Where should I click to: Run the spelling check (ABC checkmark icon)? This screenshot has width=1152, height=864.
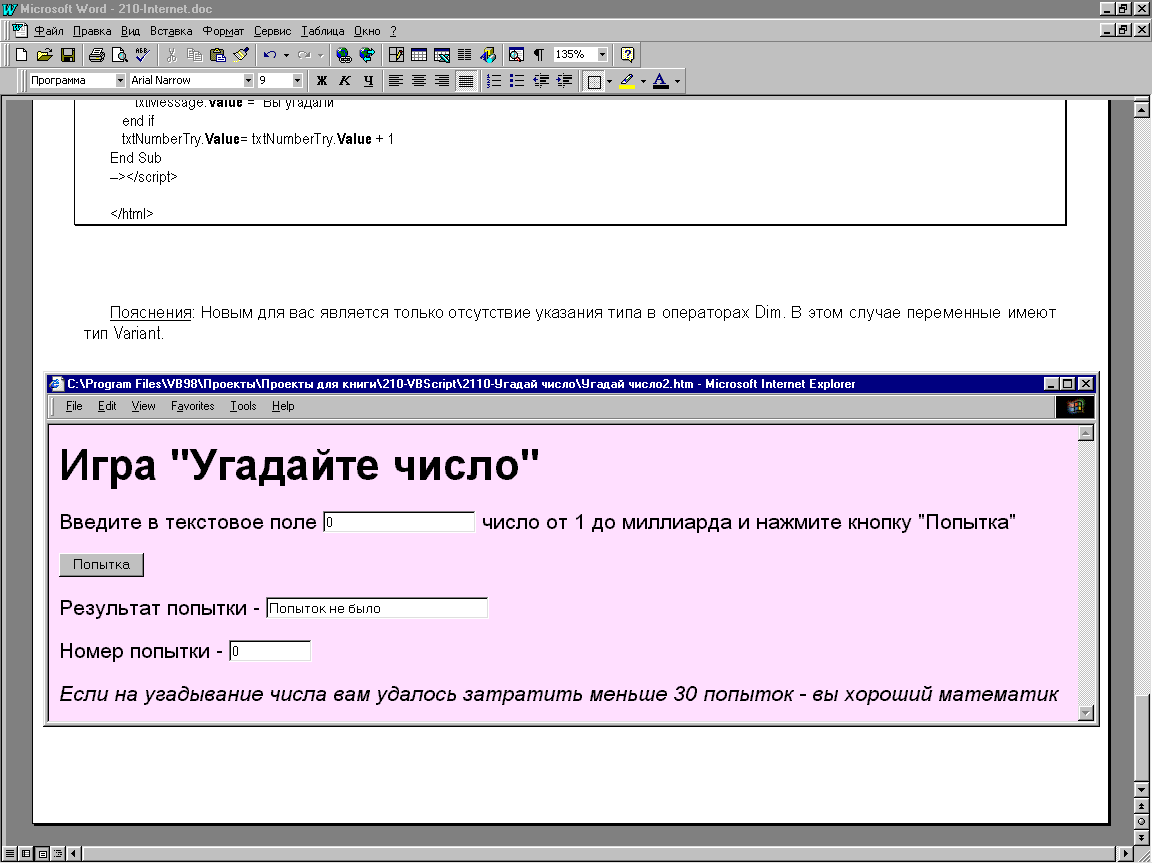[143, 54]
